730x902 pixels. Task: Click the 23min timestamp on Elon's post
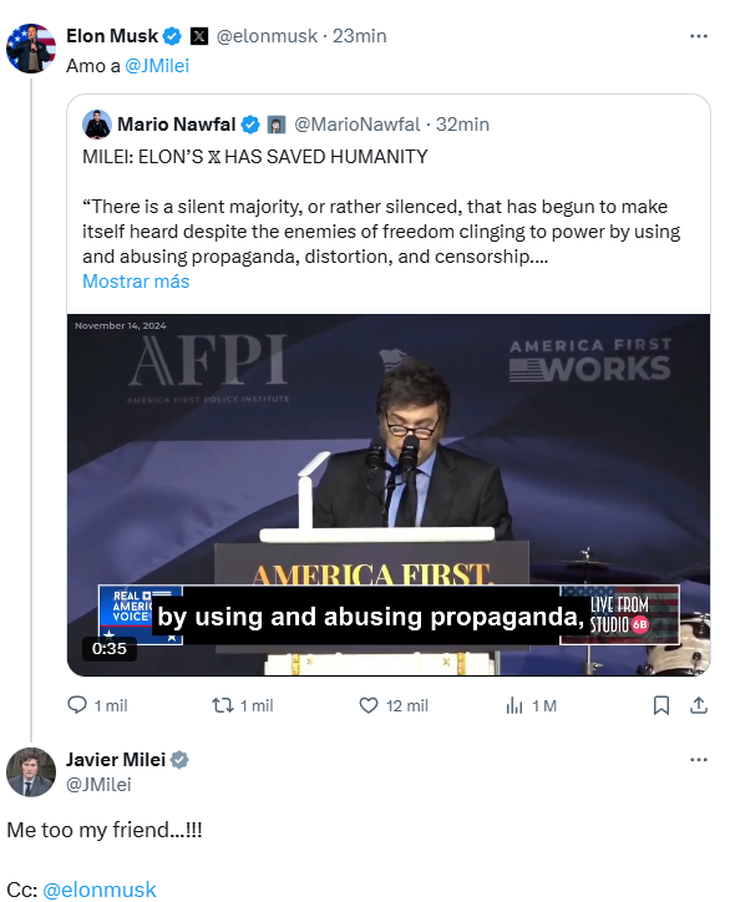click(x=359, y=36)
